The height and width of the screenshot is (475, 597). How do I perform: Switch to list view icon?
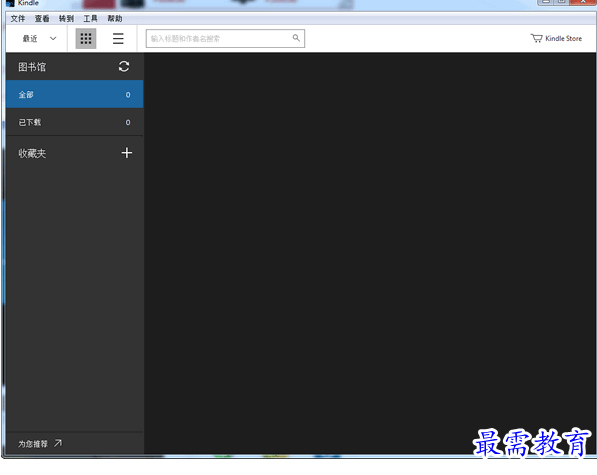(118, 38)
